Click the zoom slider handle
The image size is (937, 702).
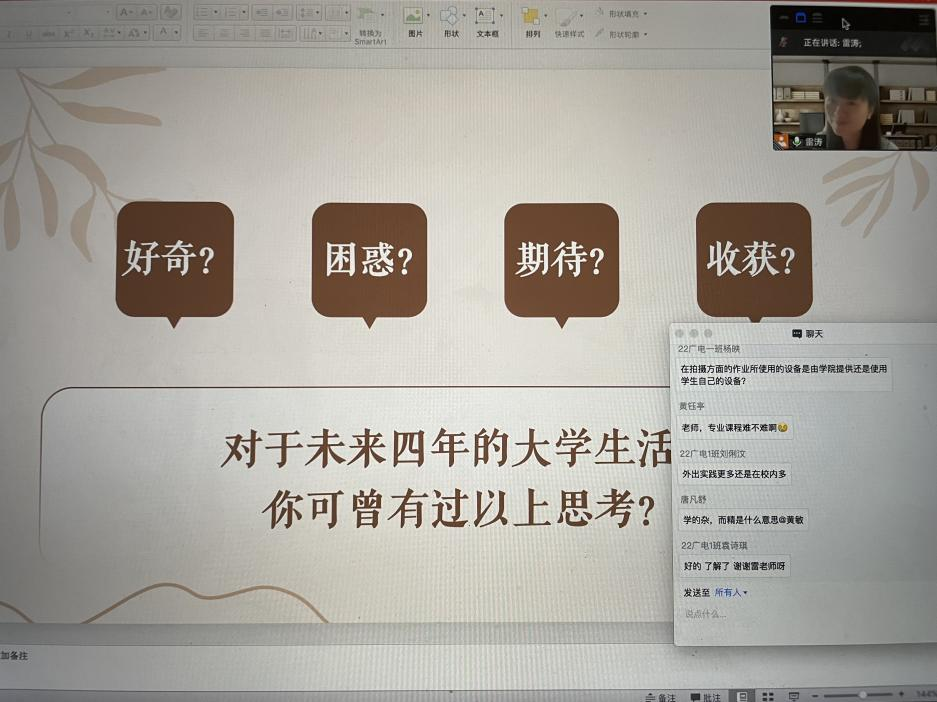coord(862,695)
